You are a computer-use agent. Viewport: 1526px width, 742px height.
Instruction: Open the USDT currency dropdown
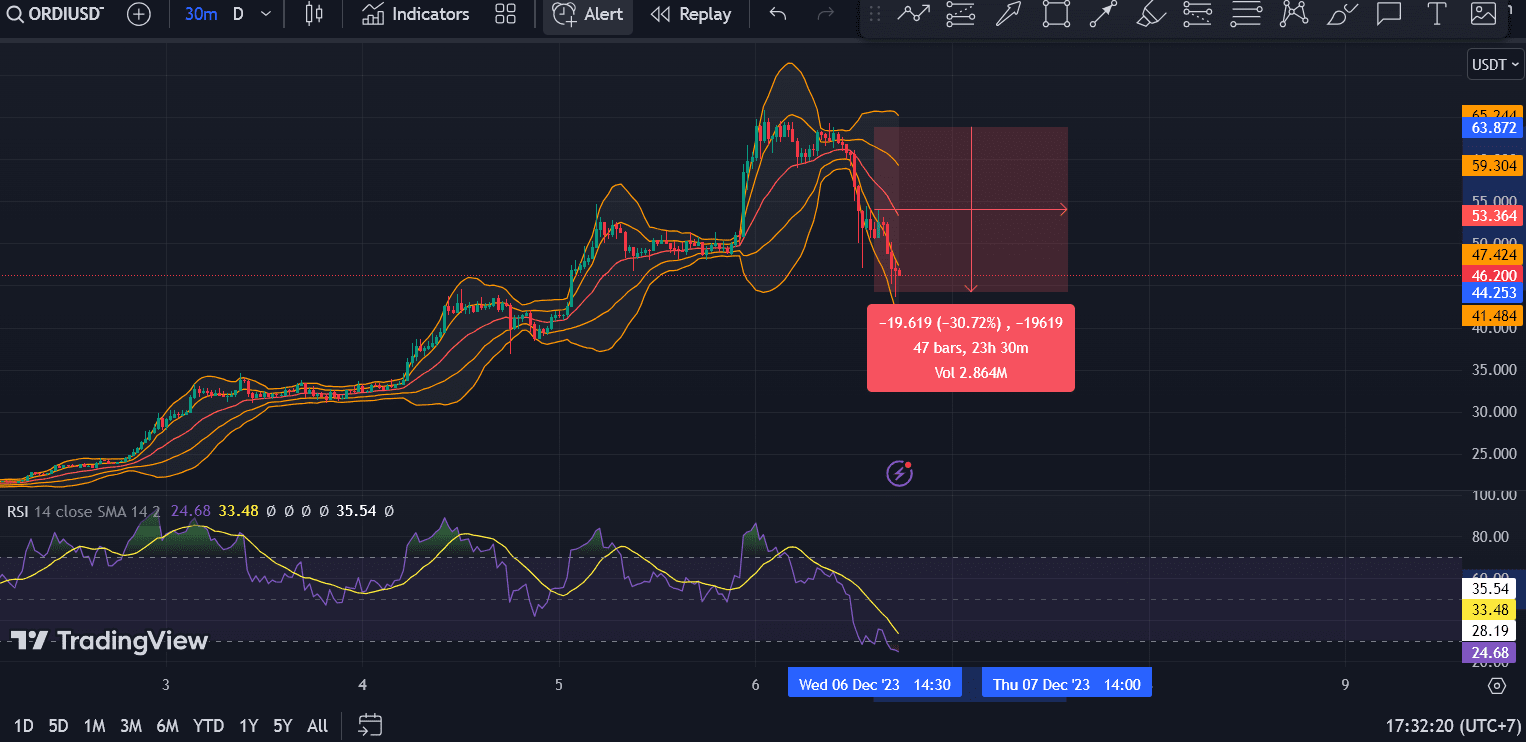click(x=1494, y=64)
